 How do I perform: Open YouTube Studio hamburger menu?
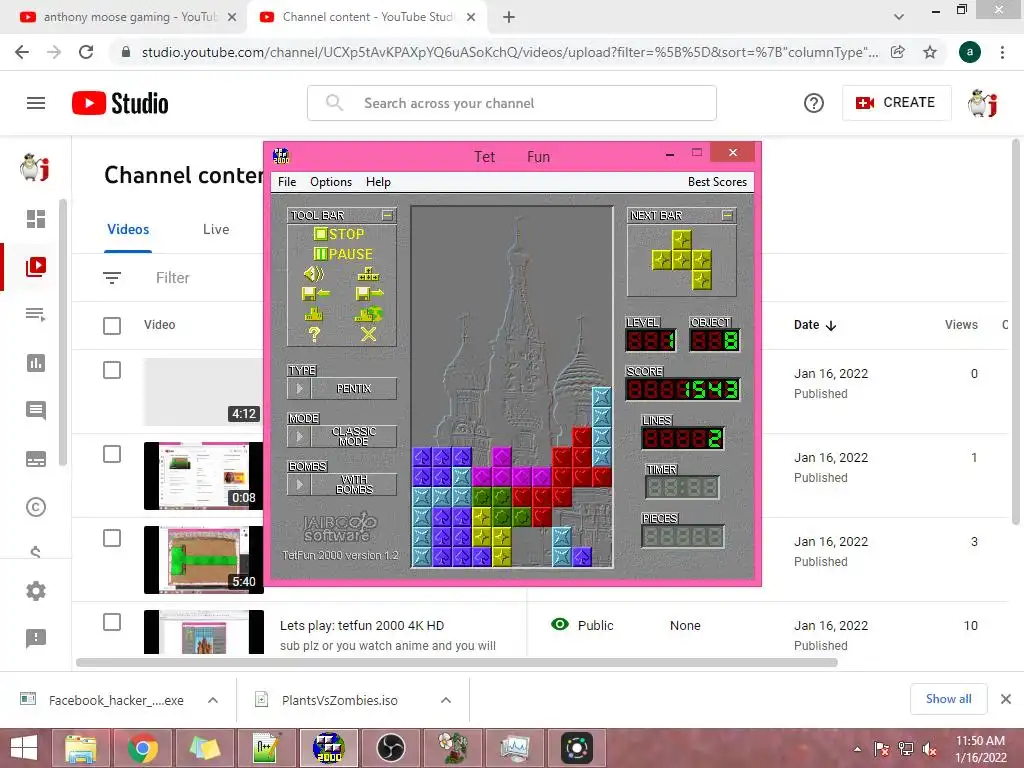36,103
